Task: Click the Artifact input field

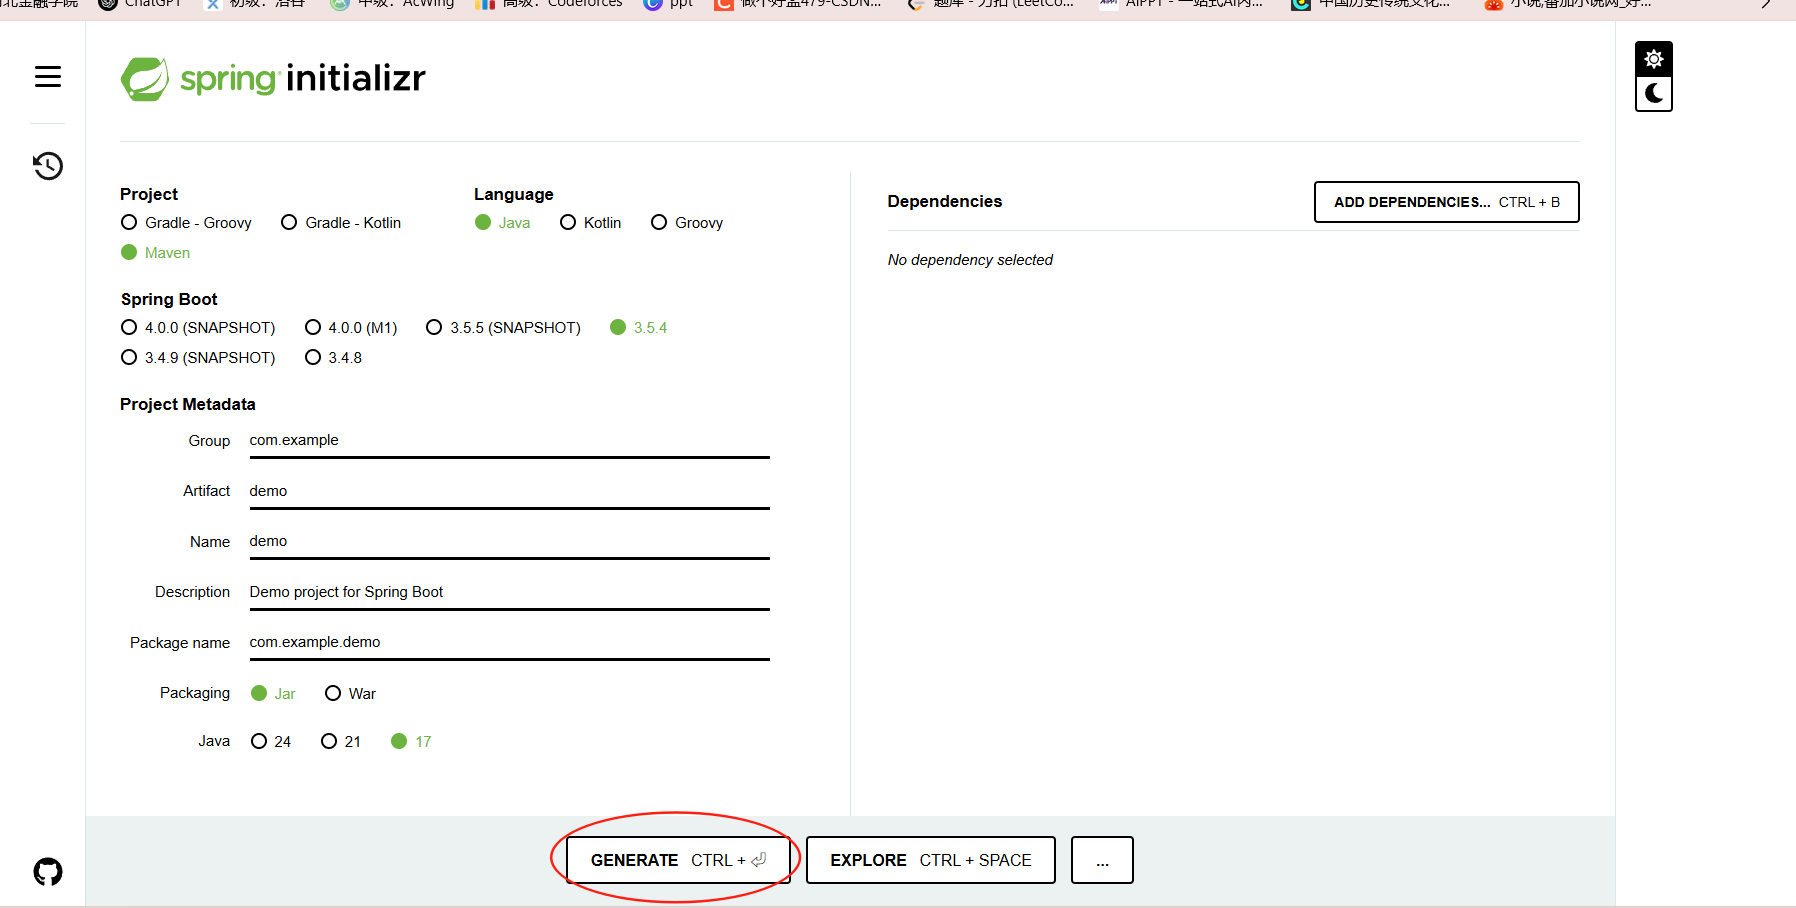Action: point(509,492)
